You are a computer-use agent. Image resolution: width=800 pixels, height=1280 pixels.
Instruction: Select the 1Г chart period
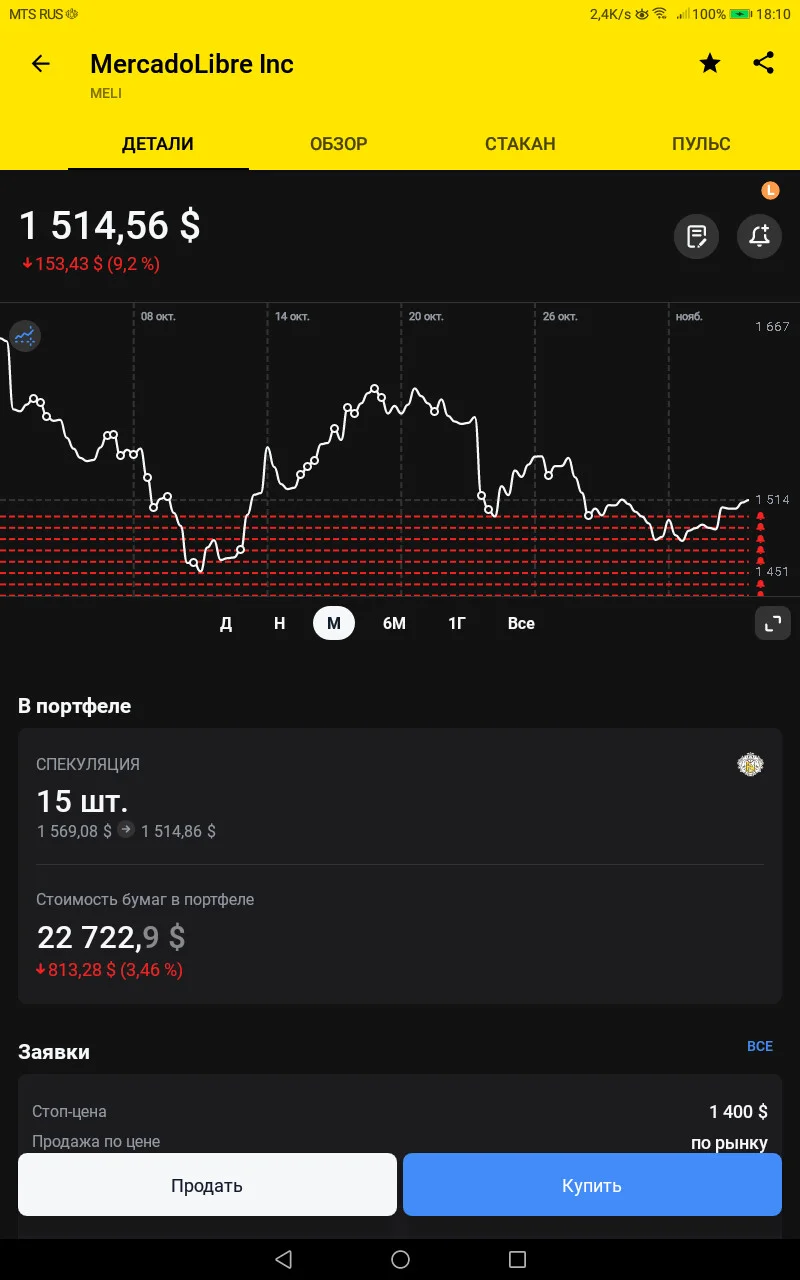tap(457, 623)
